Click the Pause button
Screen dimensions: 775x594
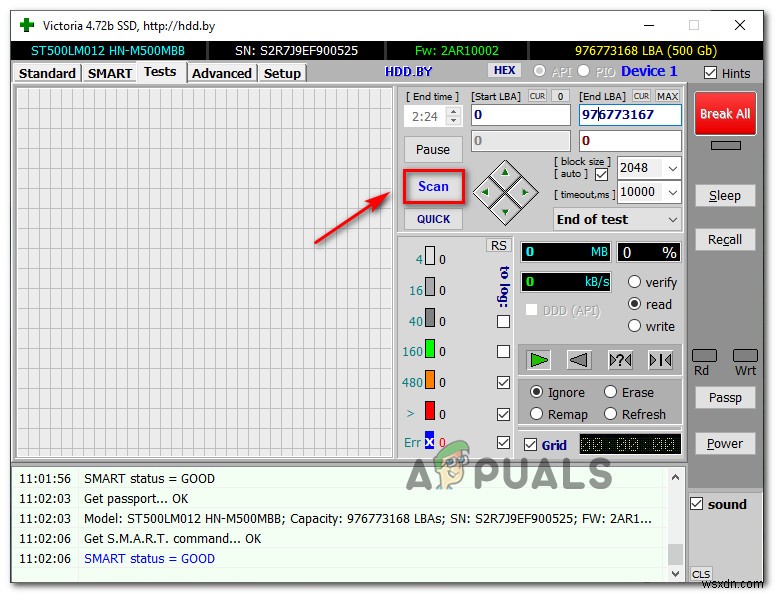433,149
